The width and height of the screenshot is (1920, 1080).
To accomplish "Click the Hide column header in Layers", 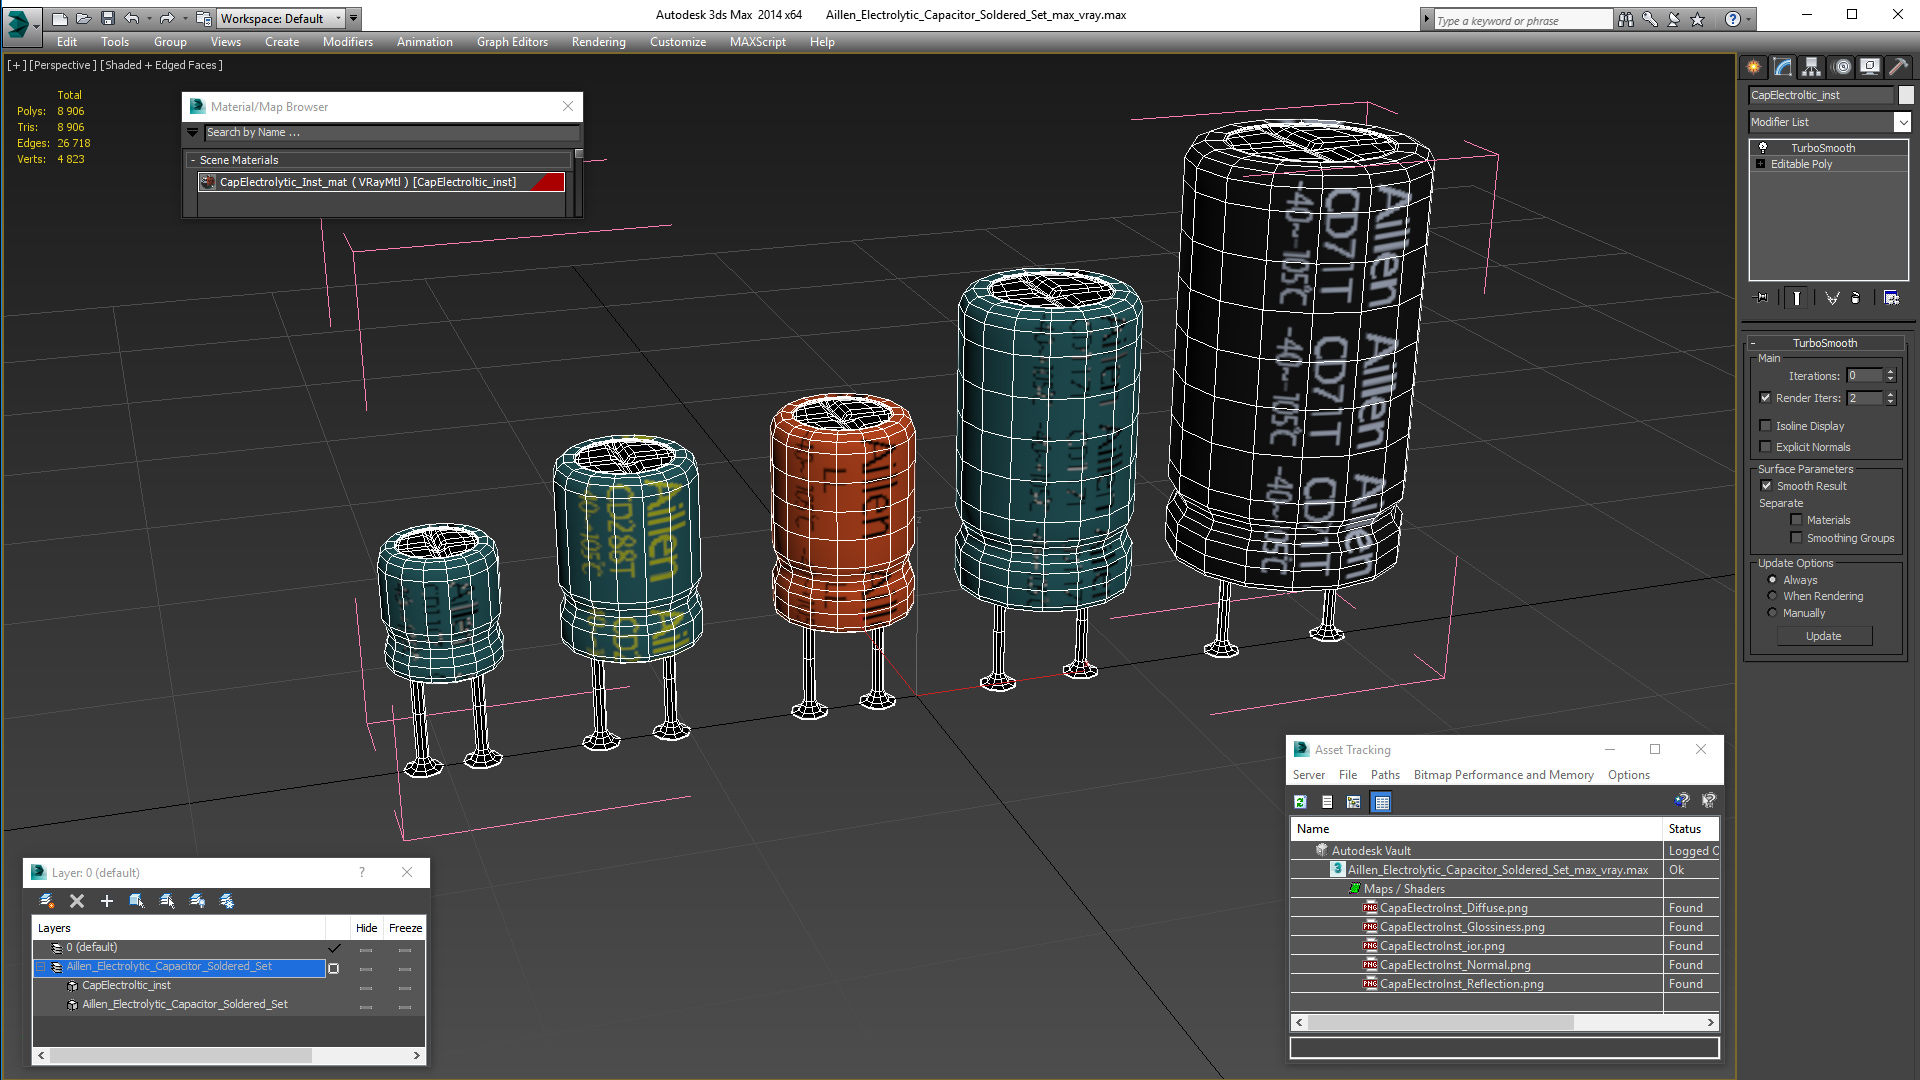I will click(366, 928).
